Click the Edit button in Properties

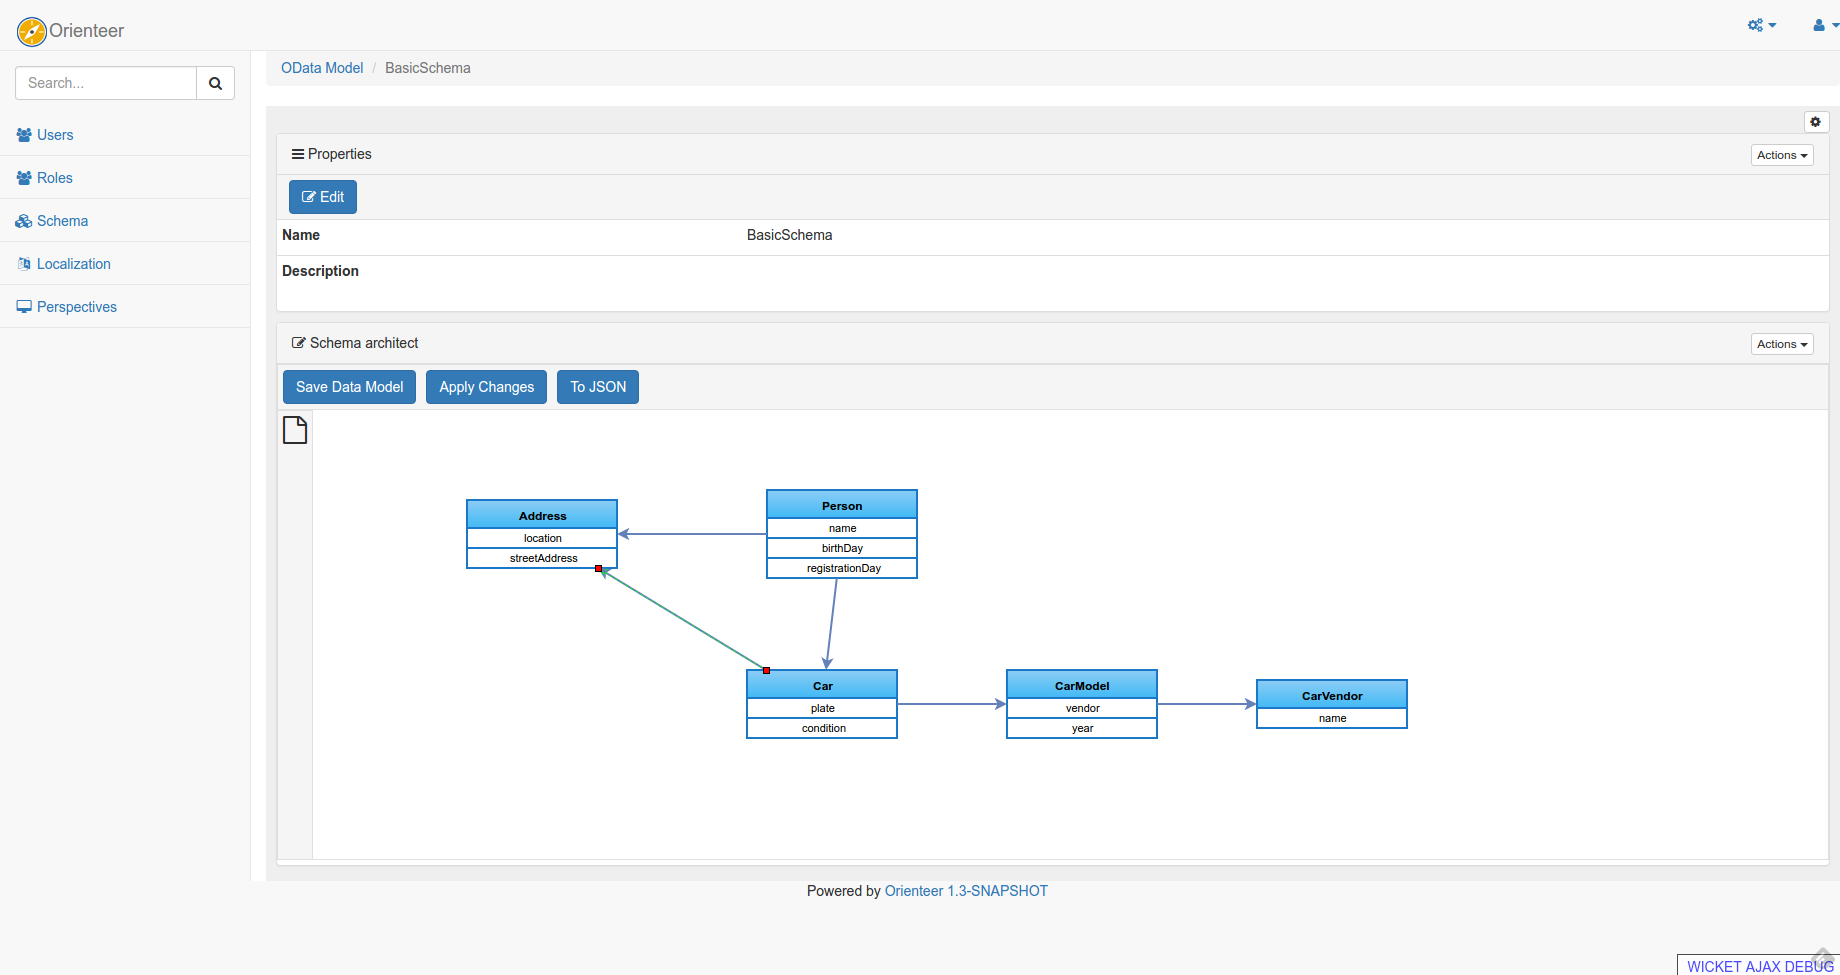pos(322,196)
